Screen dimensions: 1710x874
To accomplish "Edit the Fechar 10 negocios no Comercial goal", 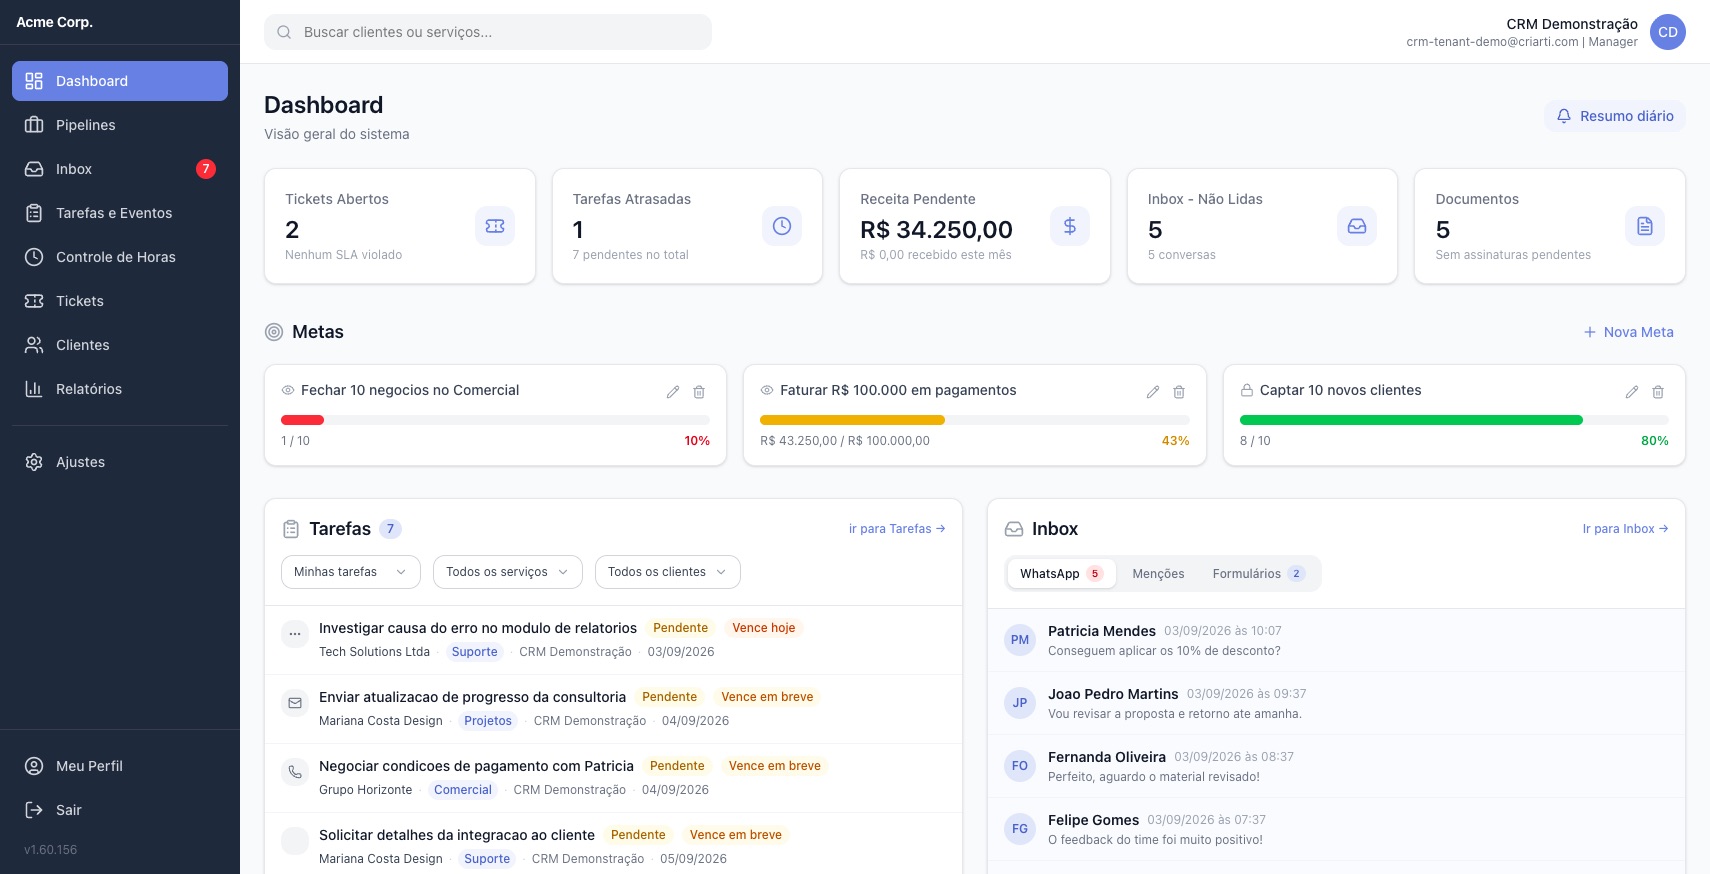I will point(673,392).
